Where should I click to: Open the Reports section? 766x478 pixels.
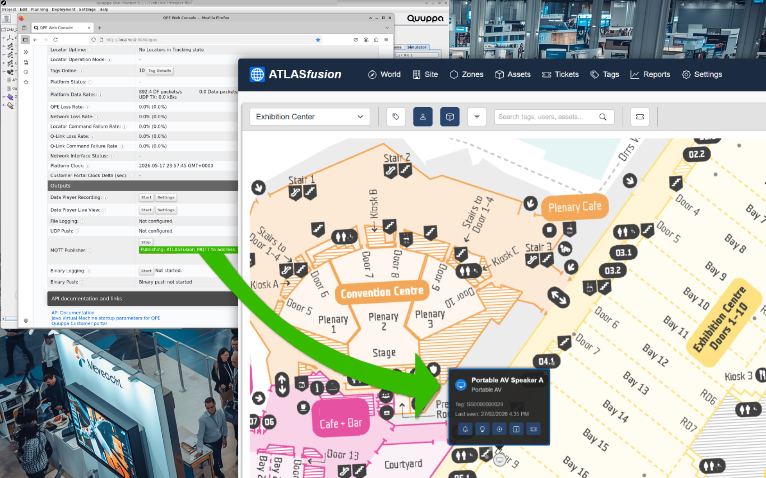tap(650, 74)
